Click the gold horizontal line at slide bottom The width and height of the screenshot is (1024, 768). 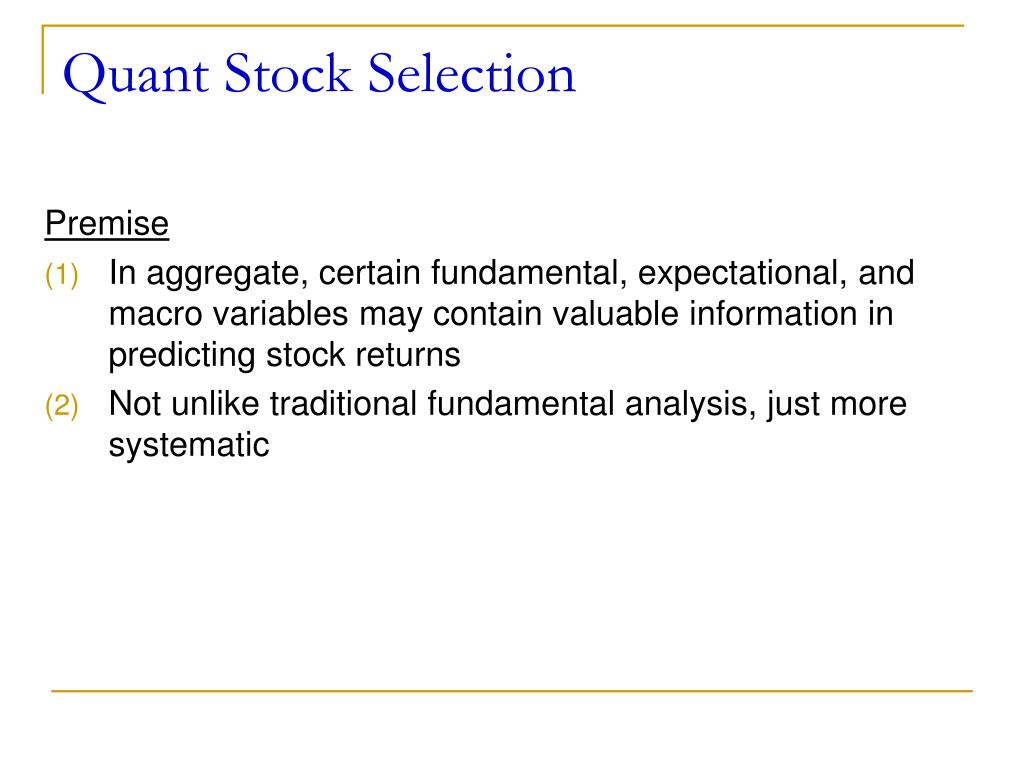click(511, 690)
